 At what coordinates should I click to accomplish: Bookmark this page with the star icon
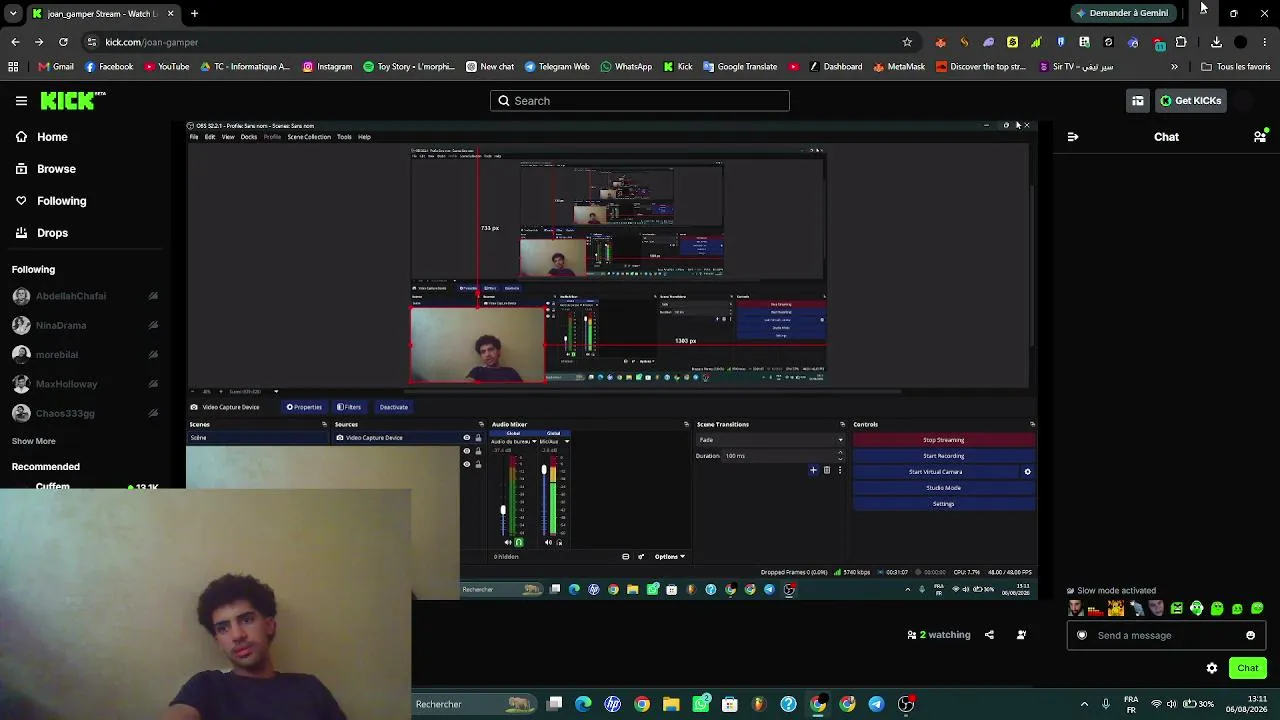coord(907,42)
